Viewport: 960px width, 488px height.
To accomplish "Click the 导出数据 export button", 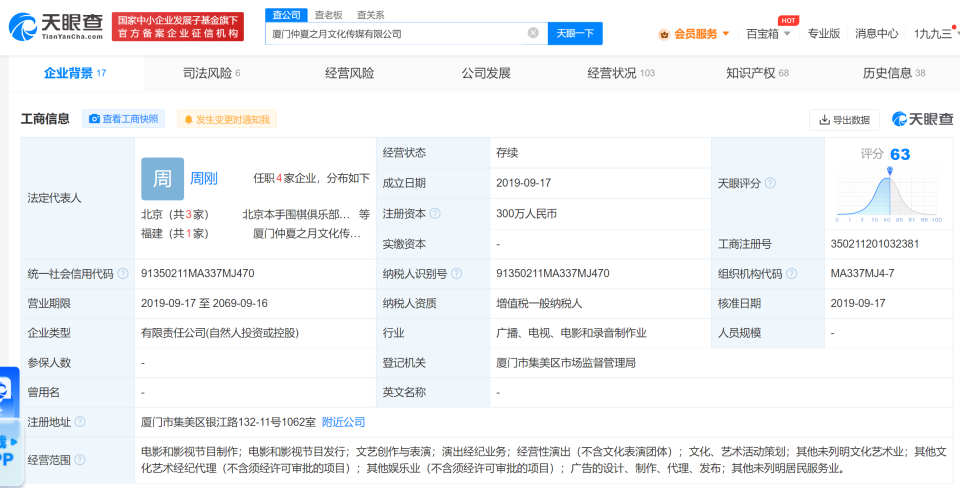I will point(844,120).
